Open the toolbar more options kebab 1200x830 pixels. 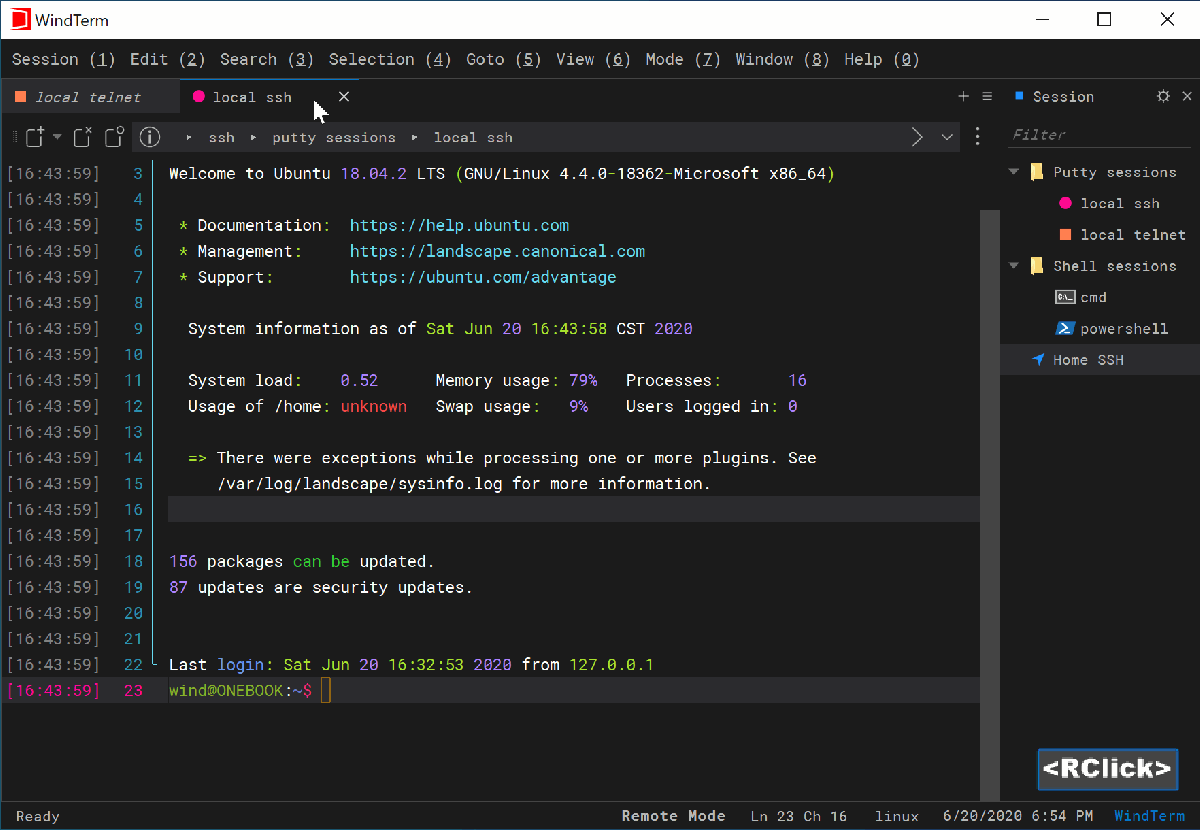978,137
